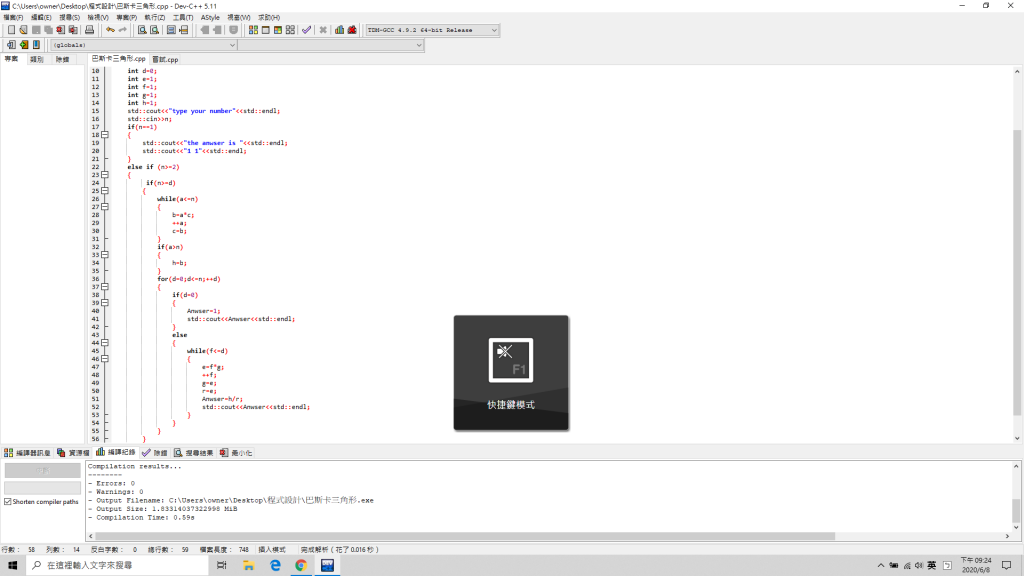Click the Compile & Run icon
The width and height of the screenshot is (1024, 576).
(x=278, y=30)
